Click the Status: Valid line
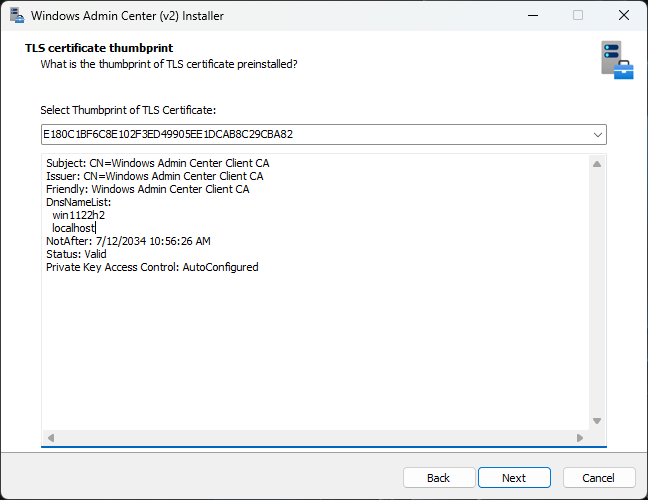This screenshot has width=648, height=500. tap(76, 254)
